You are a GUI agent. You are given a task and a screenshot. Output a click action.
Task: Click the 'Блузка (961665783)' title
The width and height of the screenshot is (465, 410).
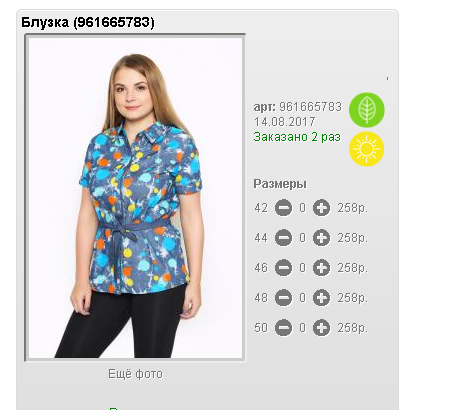[88, 22]
